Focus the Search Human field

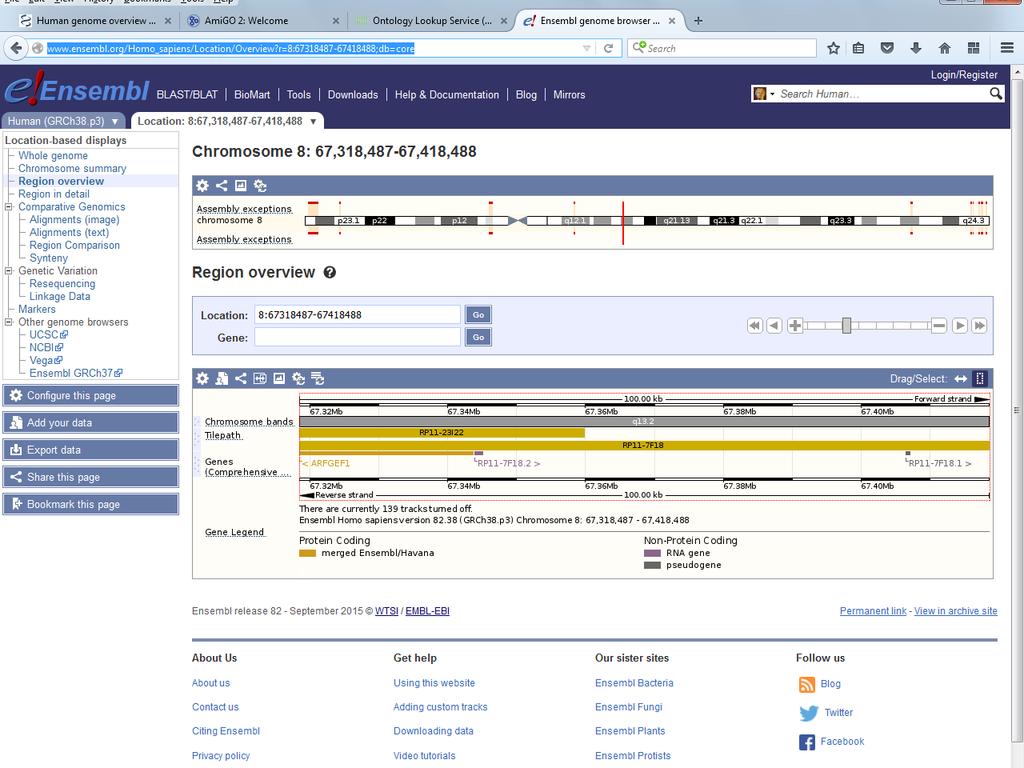[x=882, y=94]
